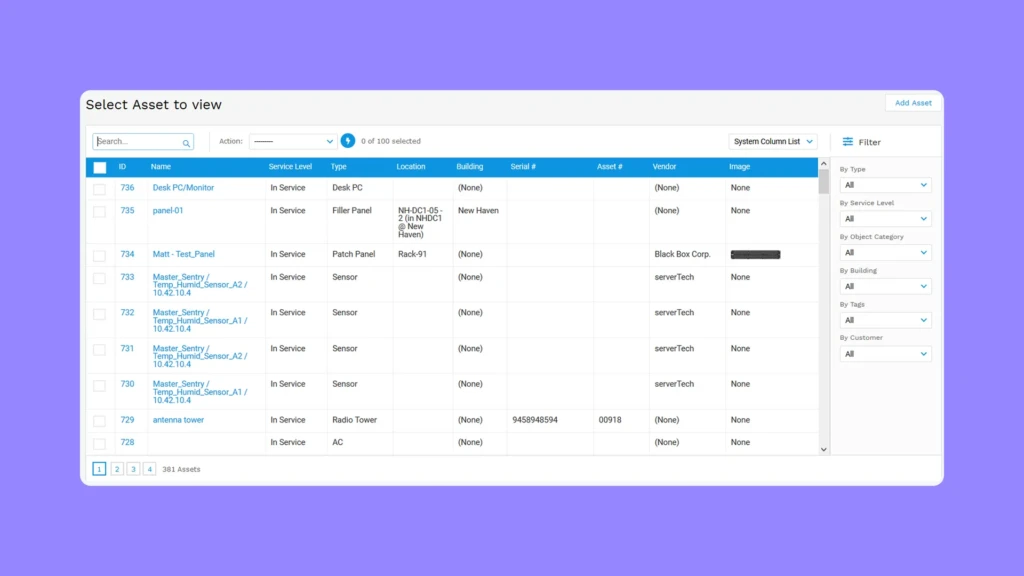Open the Action dropdown

tap(292, 142)
